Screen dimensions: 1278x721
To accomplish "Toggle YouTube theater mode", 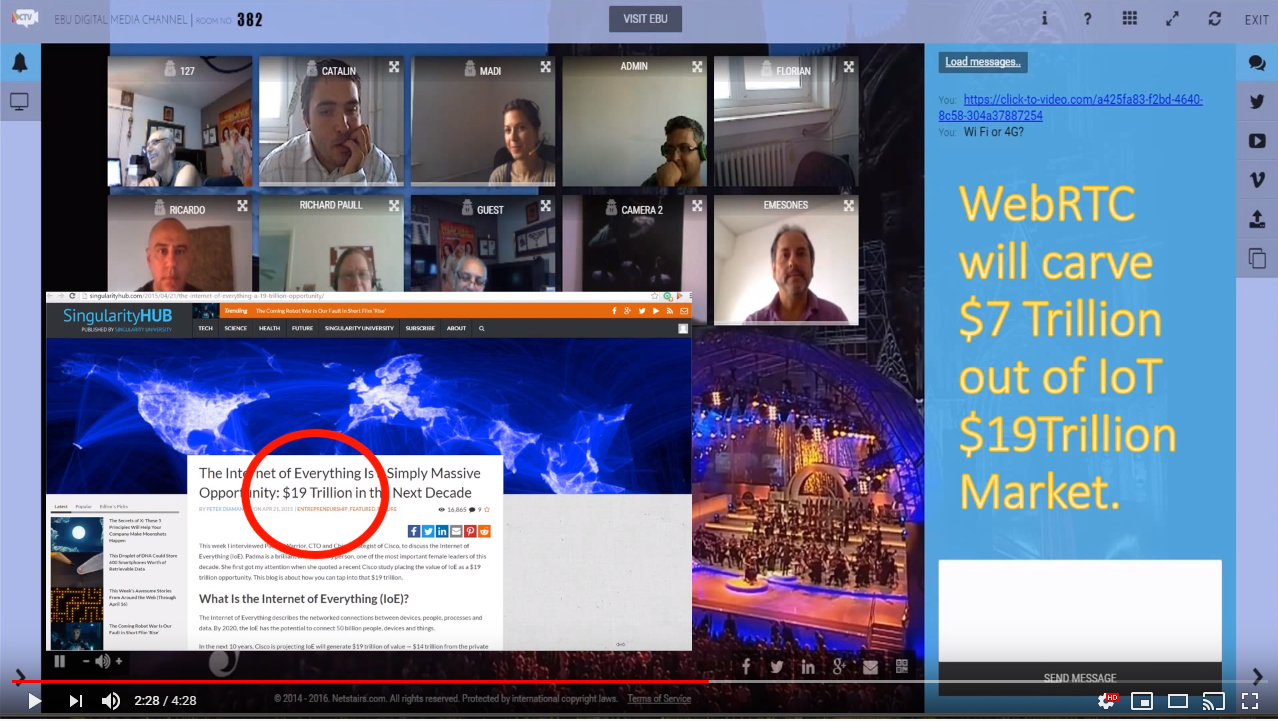I will coord(1178,701).
